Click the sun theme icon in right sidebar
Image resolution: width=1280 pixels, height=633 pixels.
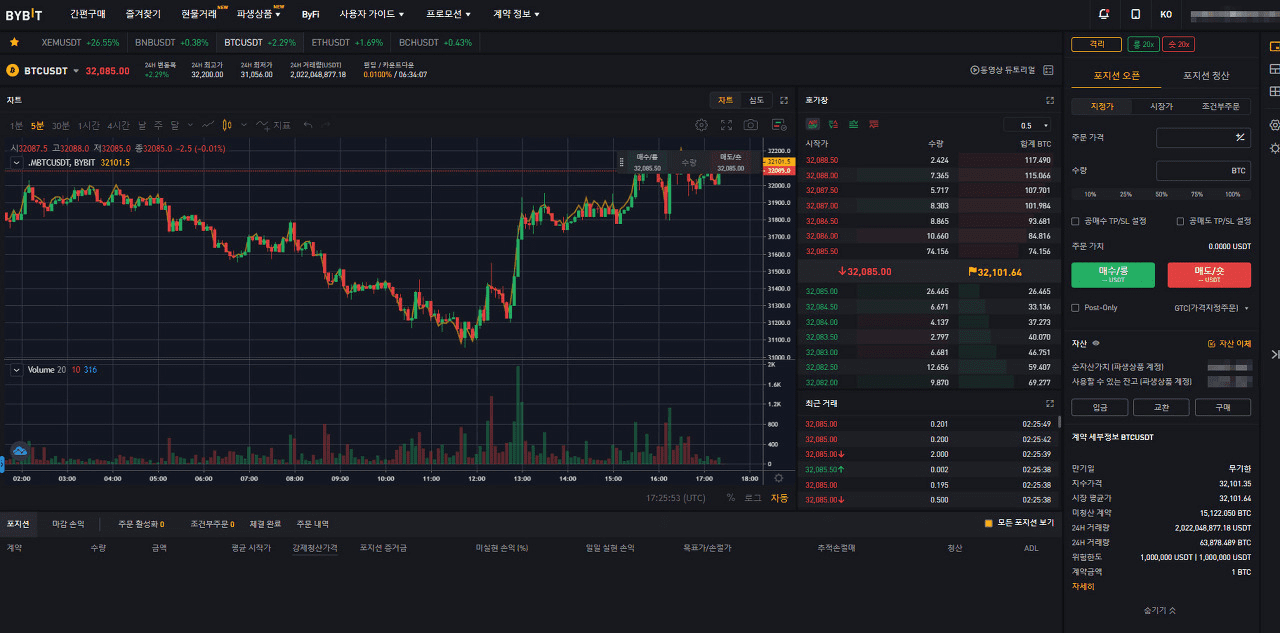[x=1274, y=148]
